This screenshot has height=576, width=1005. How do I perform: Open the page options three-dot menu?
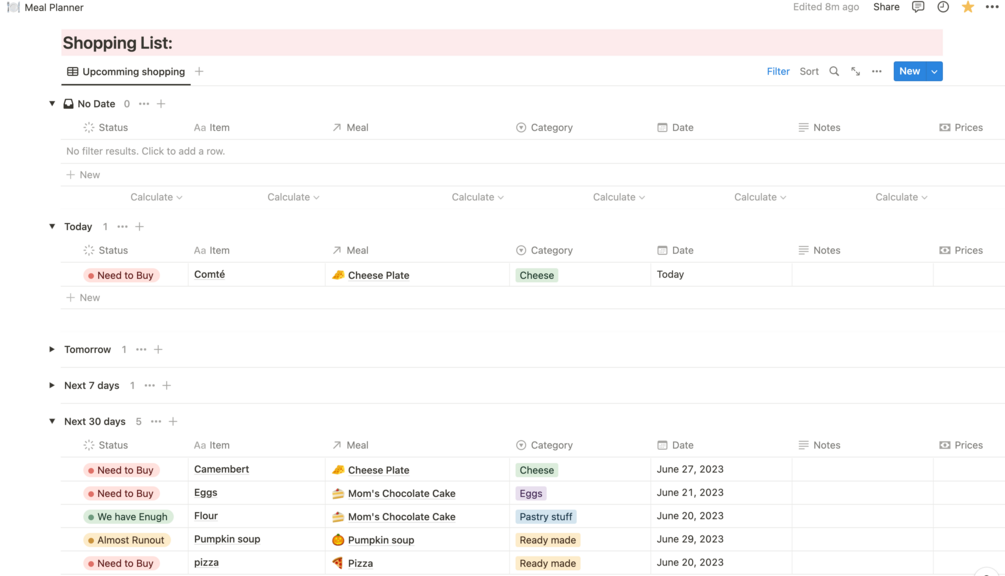point(992,7)
